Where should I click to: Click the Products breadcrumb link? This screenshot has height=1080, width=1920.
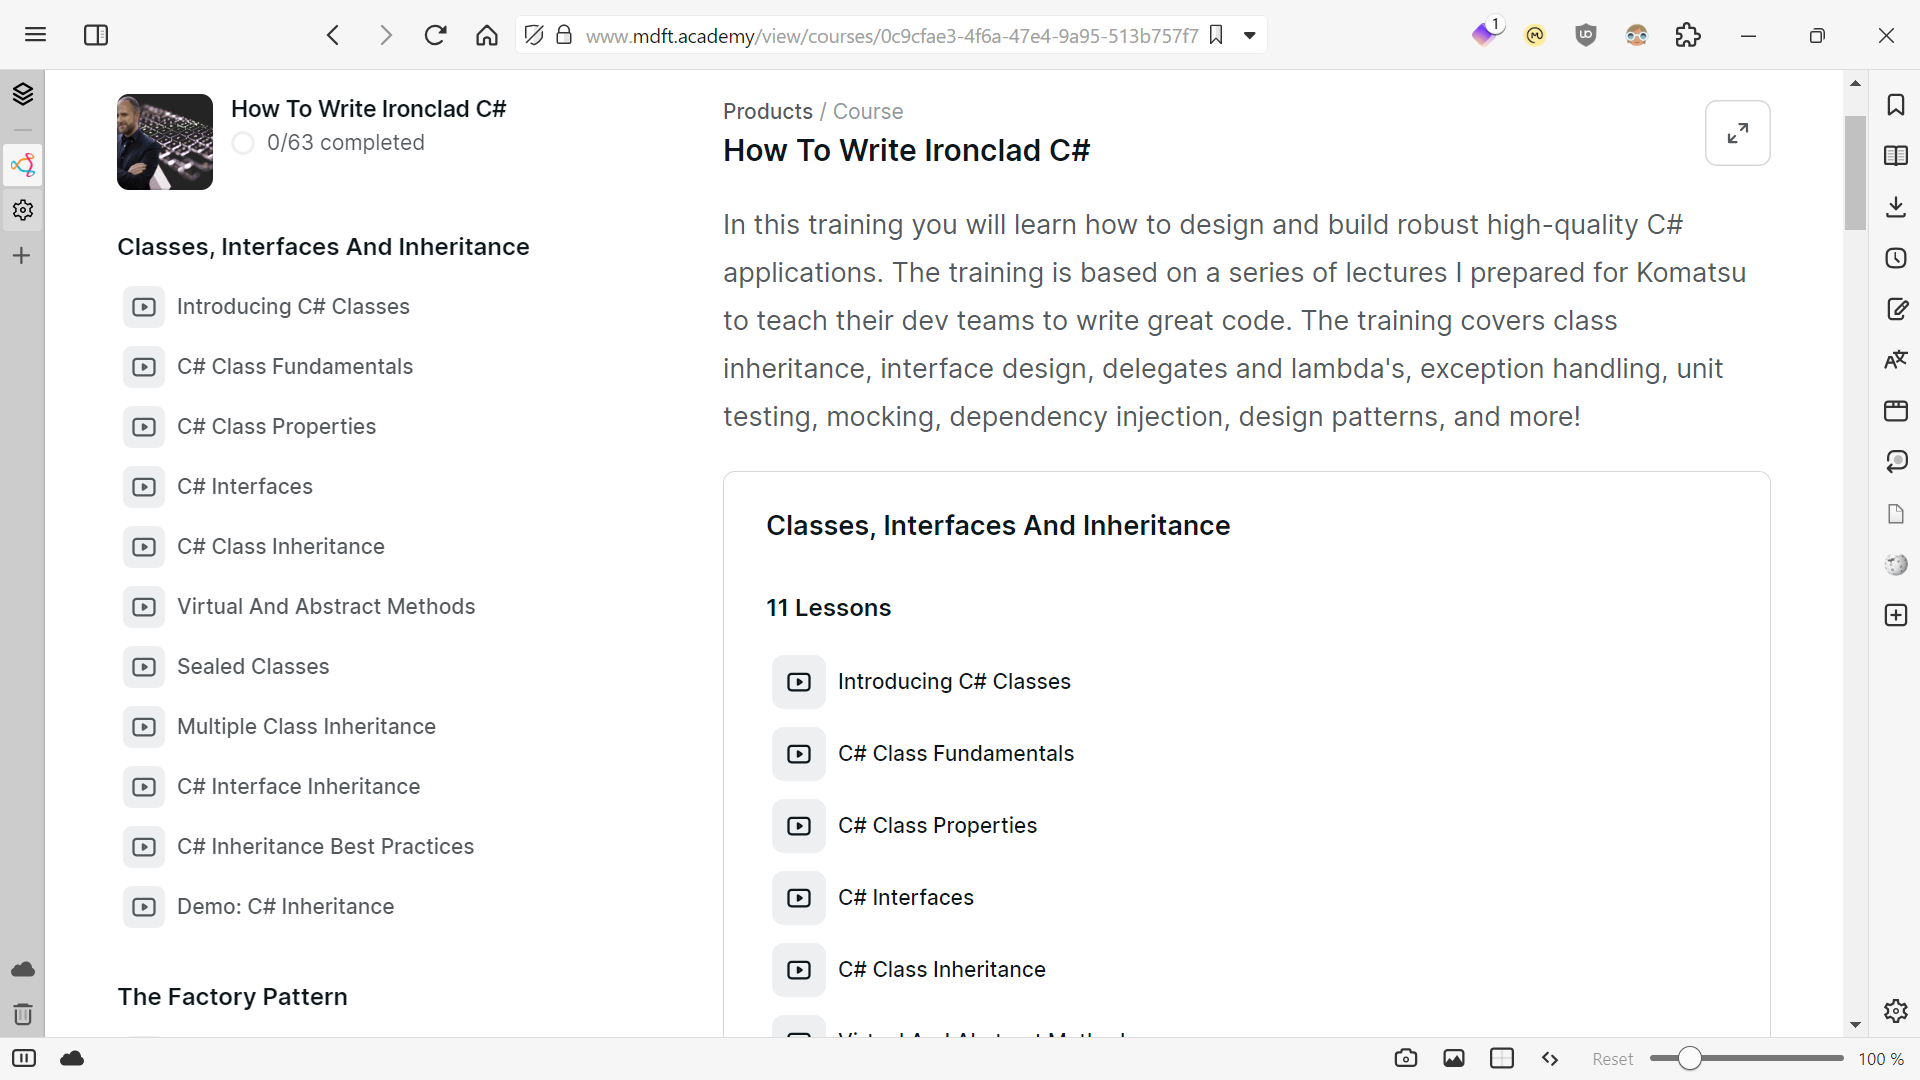pyautogui.click(x=767, y=111)
